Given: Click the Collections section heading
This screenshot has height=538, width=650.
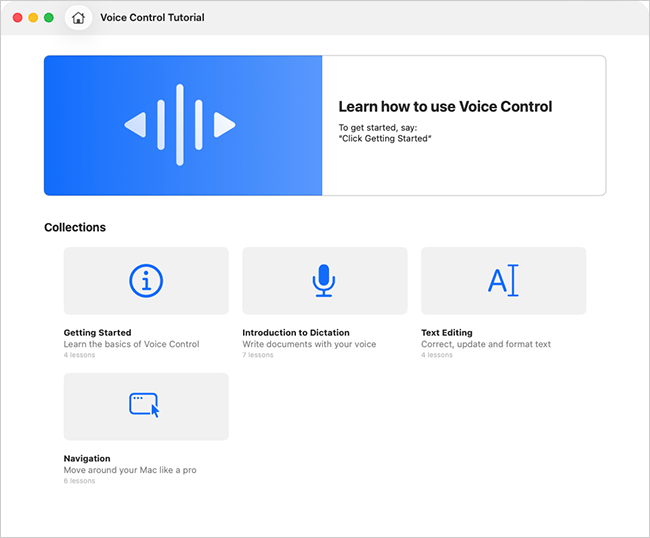Looking at the screenshot, I should tap(75, 228).
